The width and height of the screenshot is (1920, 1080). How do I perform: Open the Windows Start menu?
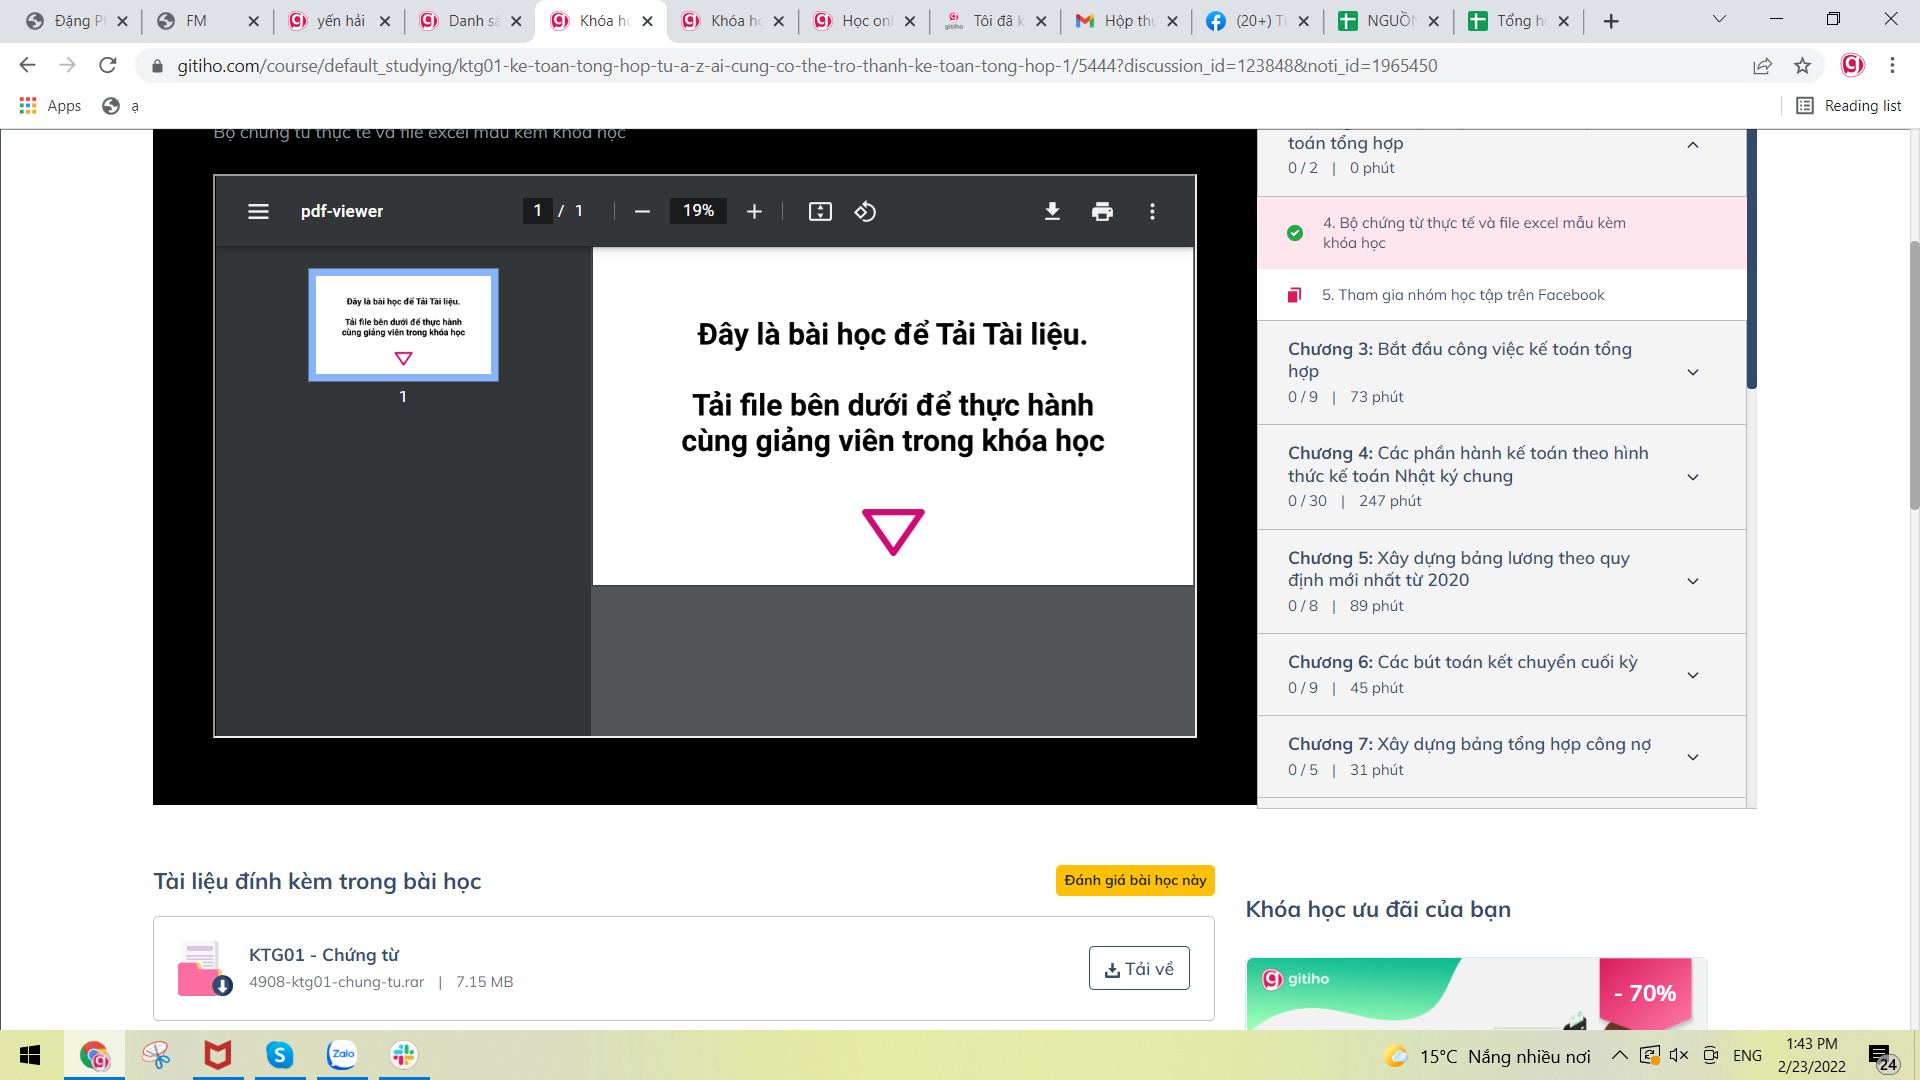[x=30, y=1055]
